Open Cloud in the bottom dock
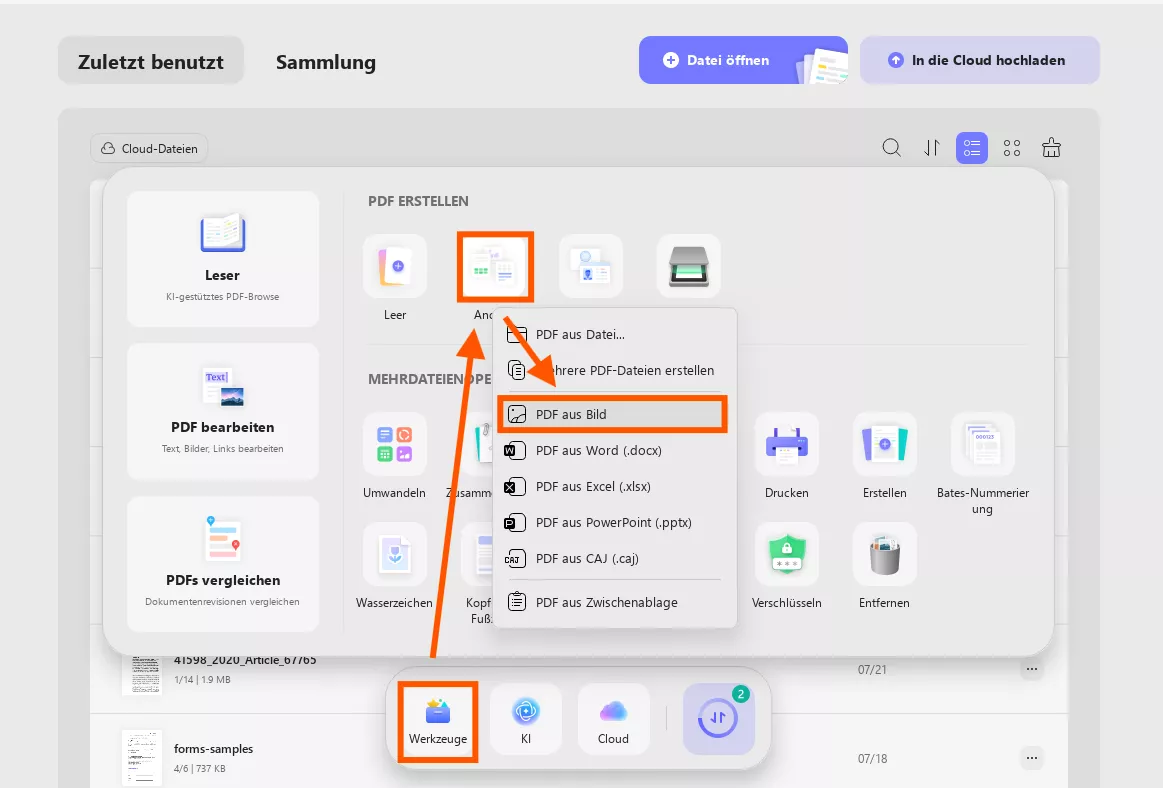1163x788 pixels. click(x=613, y=720)
